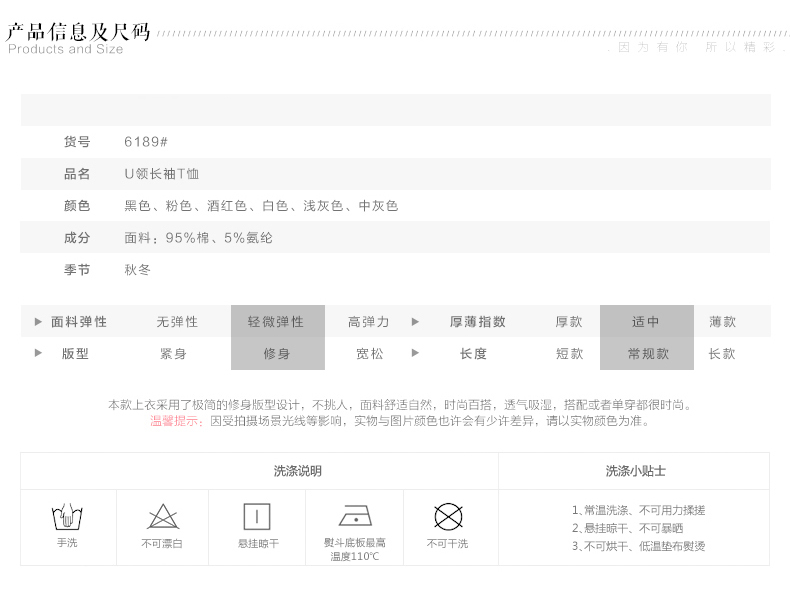Click the 颜色 row label
This screenshot has height=590, width=790.
tap(77, 206)
